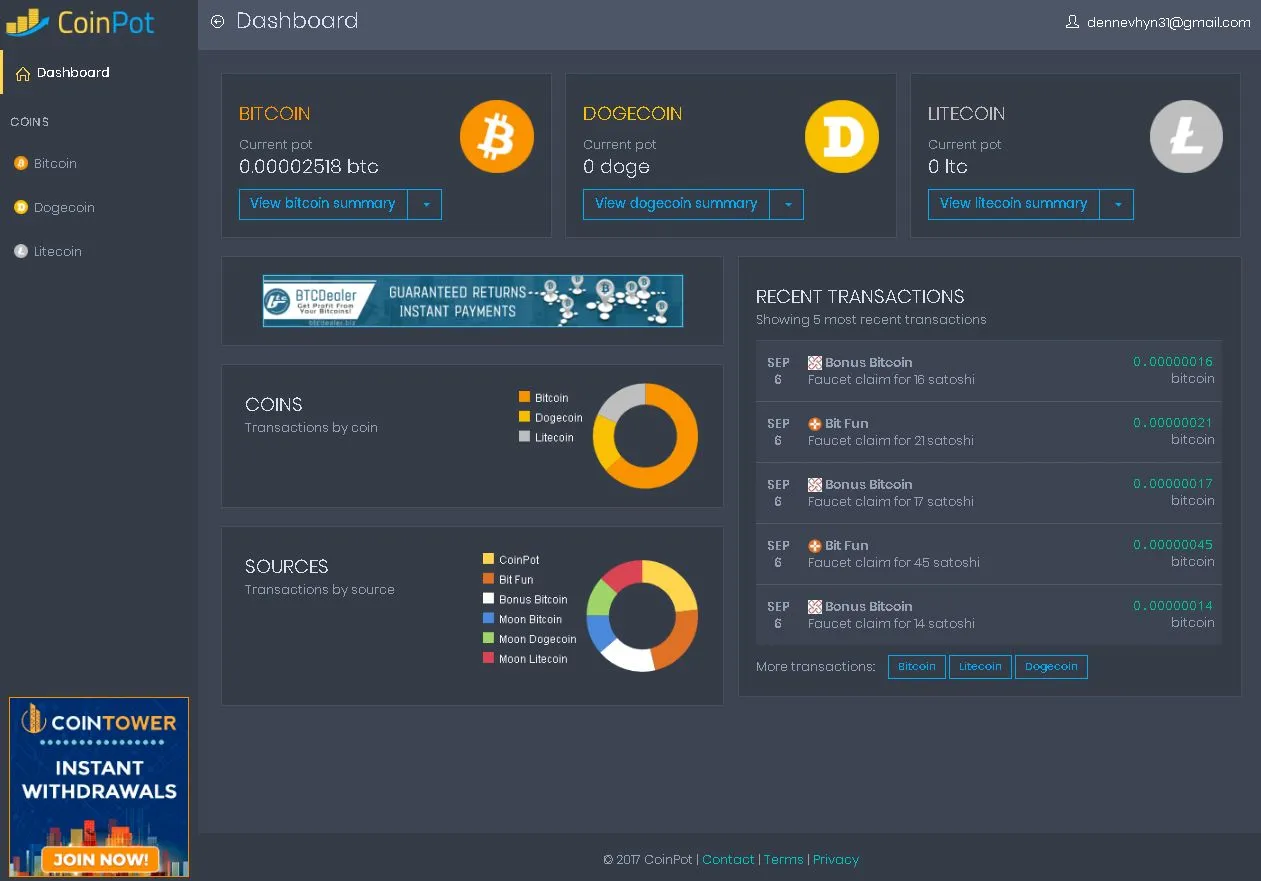This screenshot has height=881, width=1261.
Task: Open the Litecoin sidebar menu item
Action: [x=99, y=251]
